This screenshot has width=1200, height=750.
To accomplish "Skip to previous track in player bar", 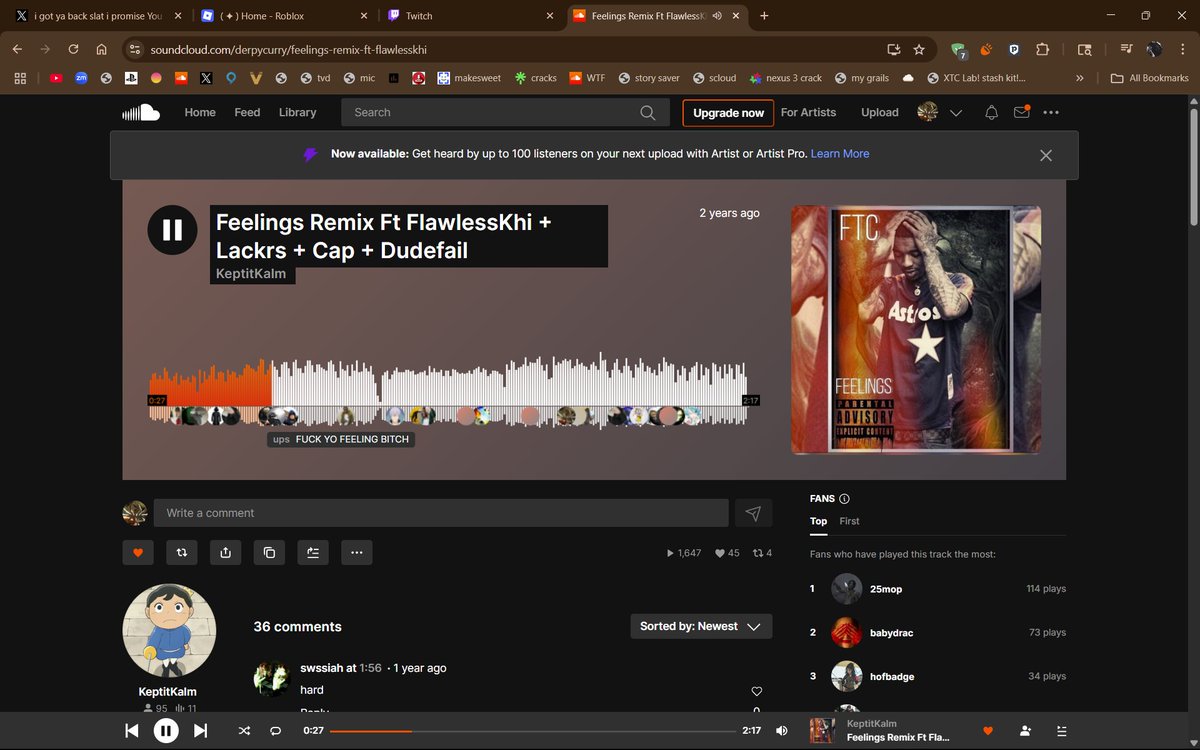I will [x=132, y=731].
